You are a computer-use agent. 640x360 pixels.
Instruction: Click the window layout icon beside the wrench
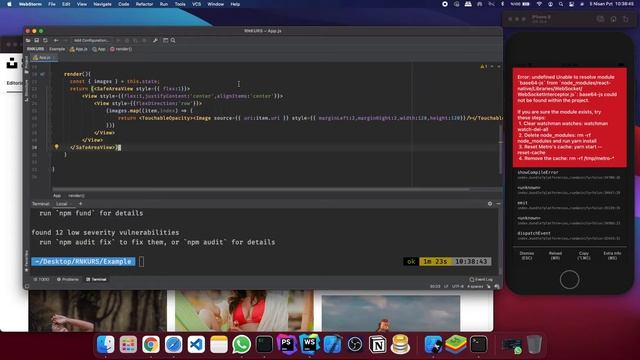[x=165, y=40]
